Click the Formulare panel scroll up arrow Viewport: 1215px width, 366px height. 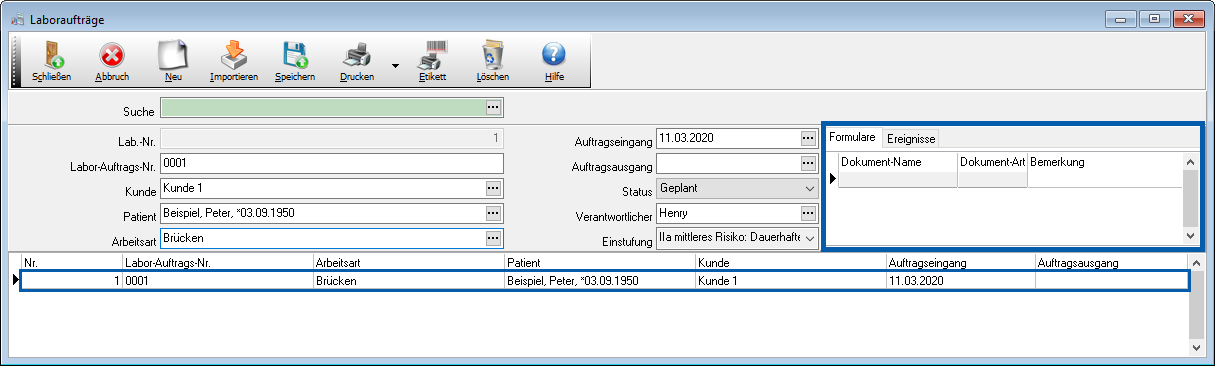pos(1190,161)
